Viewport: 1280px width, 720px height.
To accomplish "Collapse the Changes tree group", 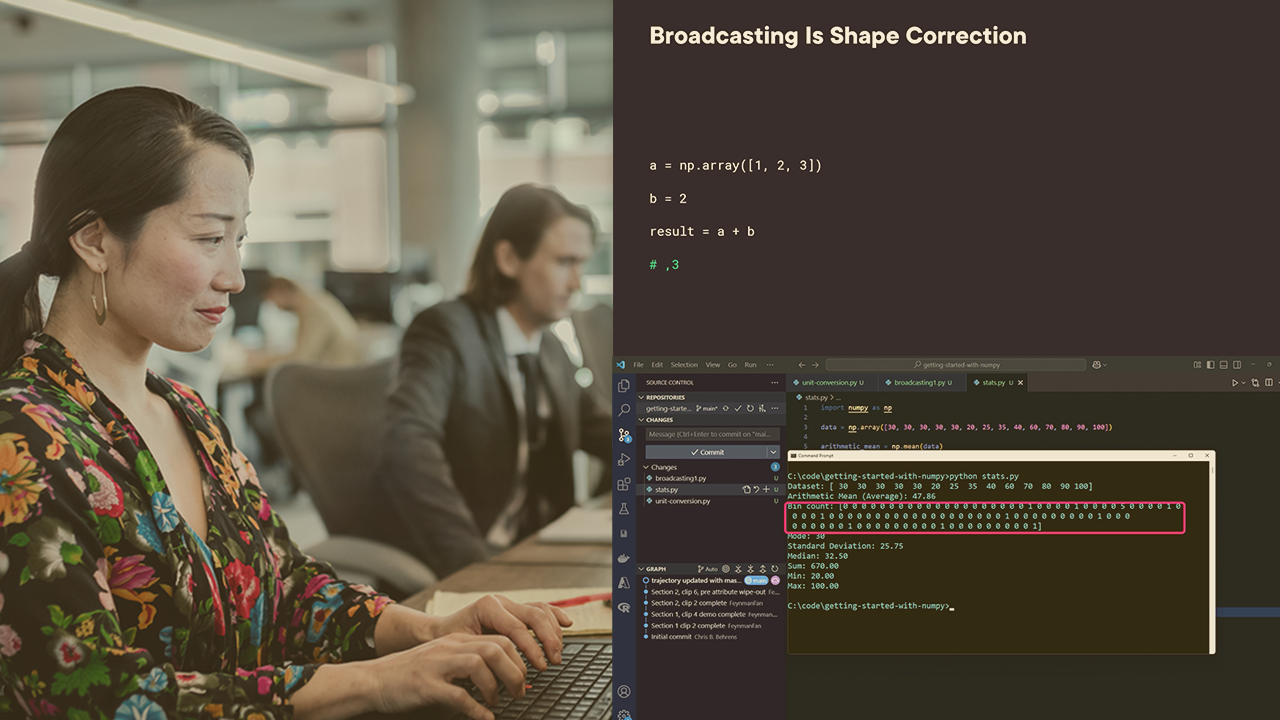I will tap(646, 467).
